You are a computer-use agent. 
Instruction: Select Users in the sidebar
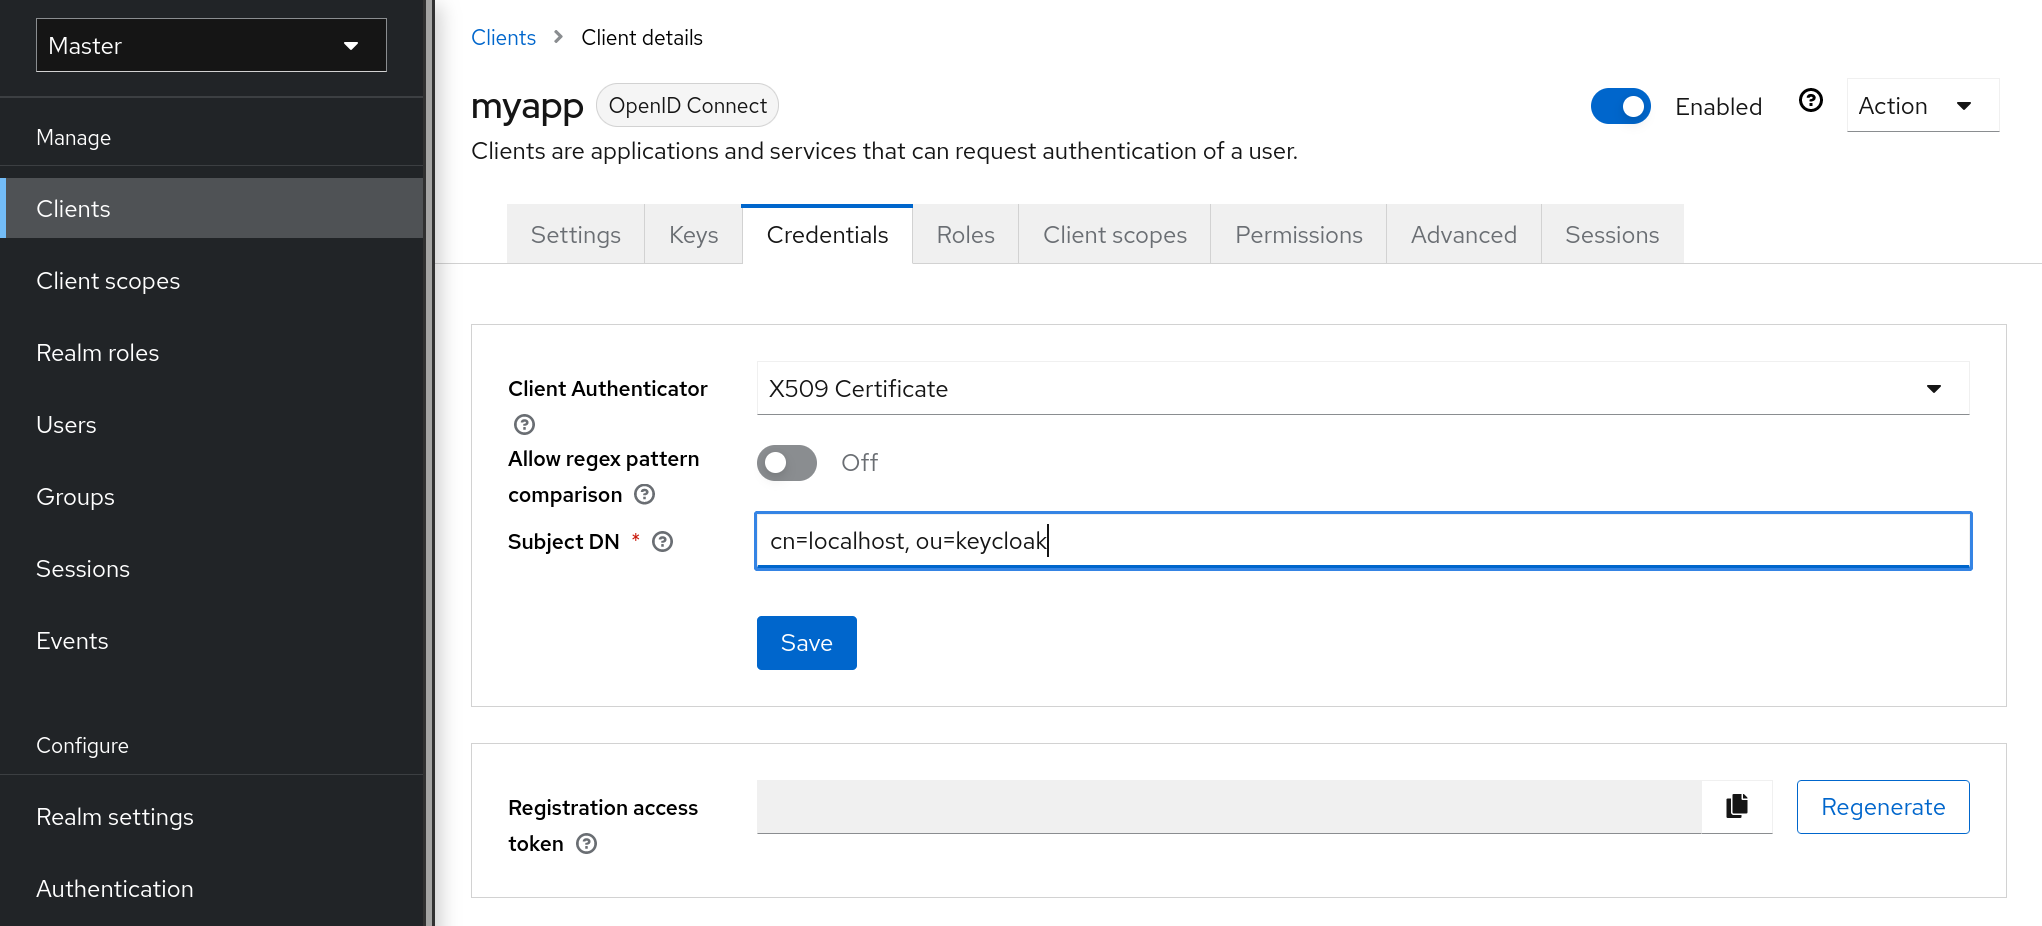point(66,424)
